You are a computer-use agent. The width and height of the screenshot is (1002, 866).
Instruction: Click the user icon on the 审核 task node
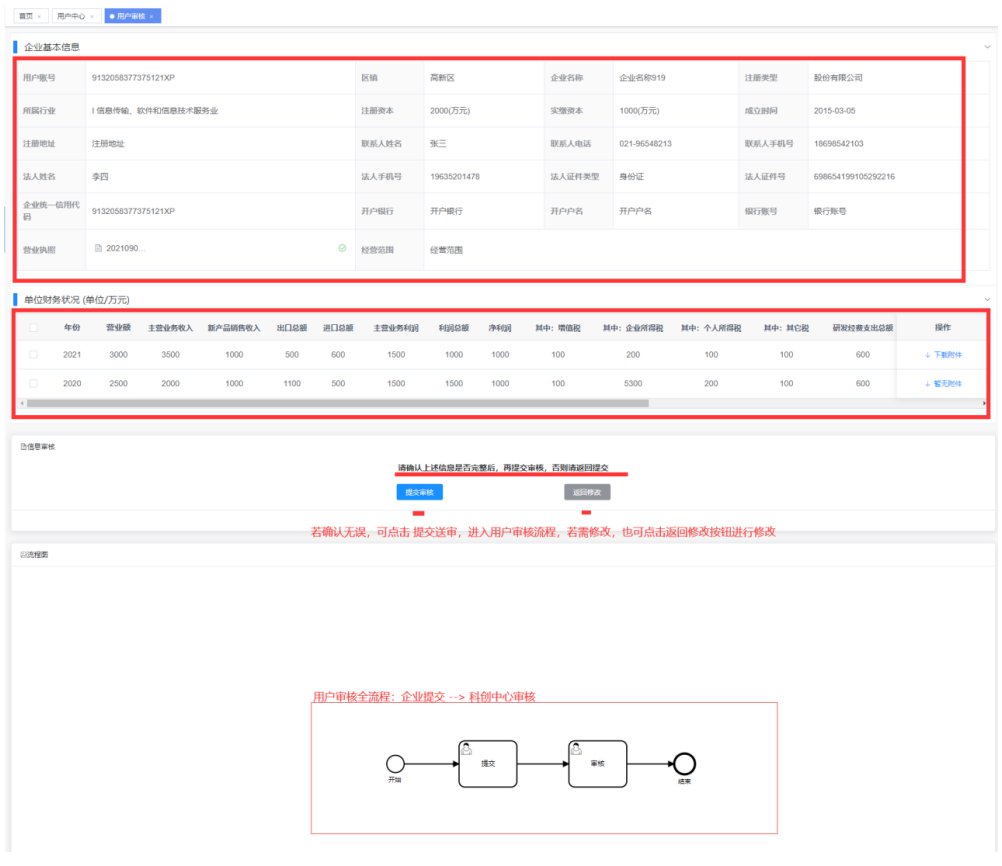click(x=576, y=749)
